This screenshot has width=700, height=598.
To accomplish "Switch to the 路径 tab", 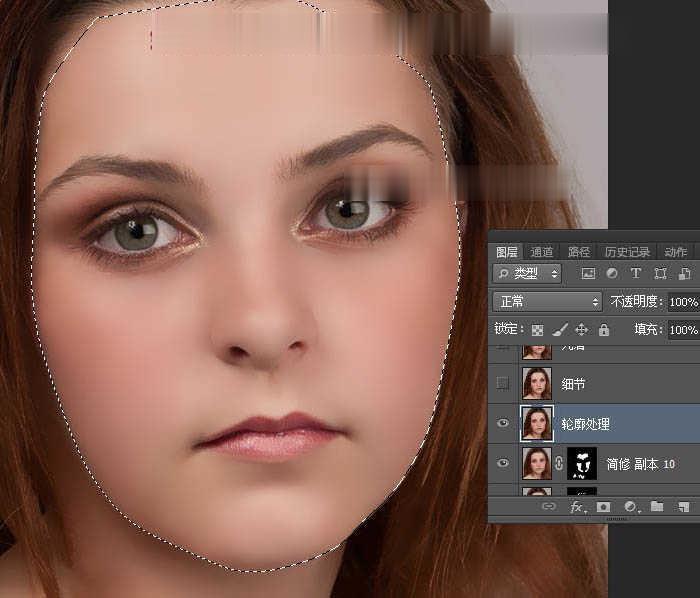I will pyautogui.click(x=579, y=252).
